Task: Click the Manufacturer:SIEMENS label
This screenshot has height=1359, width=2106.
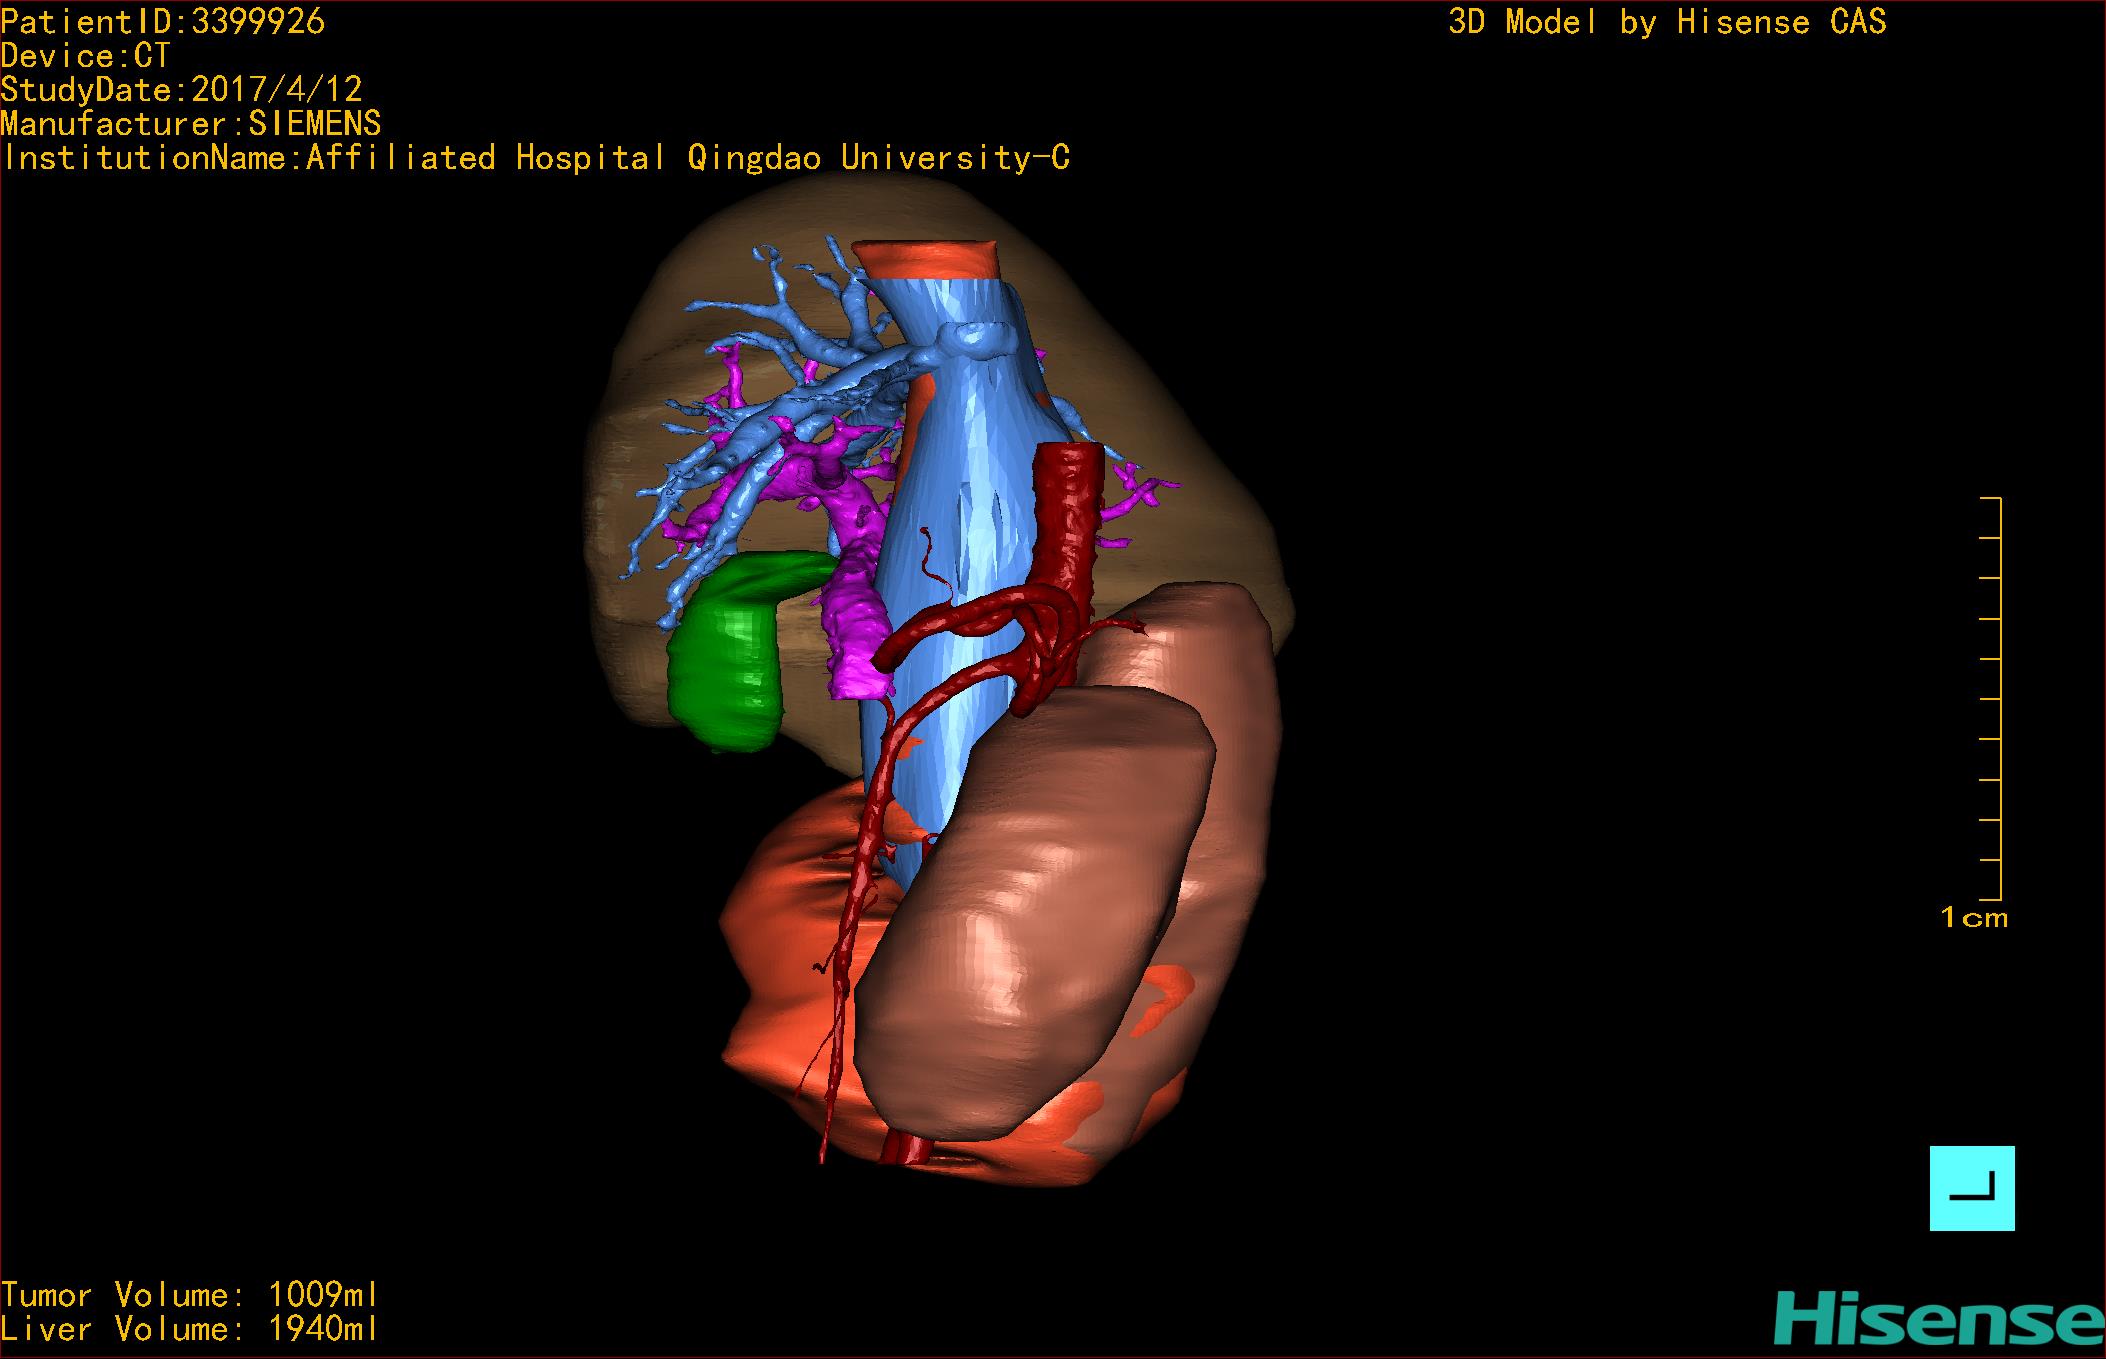Action: pyautogui.click(x=190, y=124)
